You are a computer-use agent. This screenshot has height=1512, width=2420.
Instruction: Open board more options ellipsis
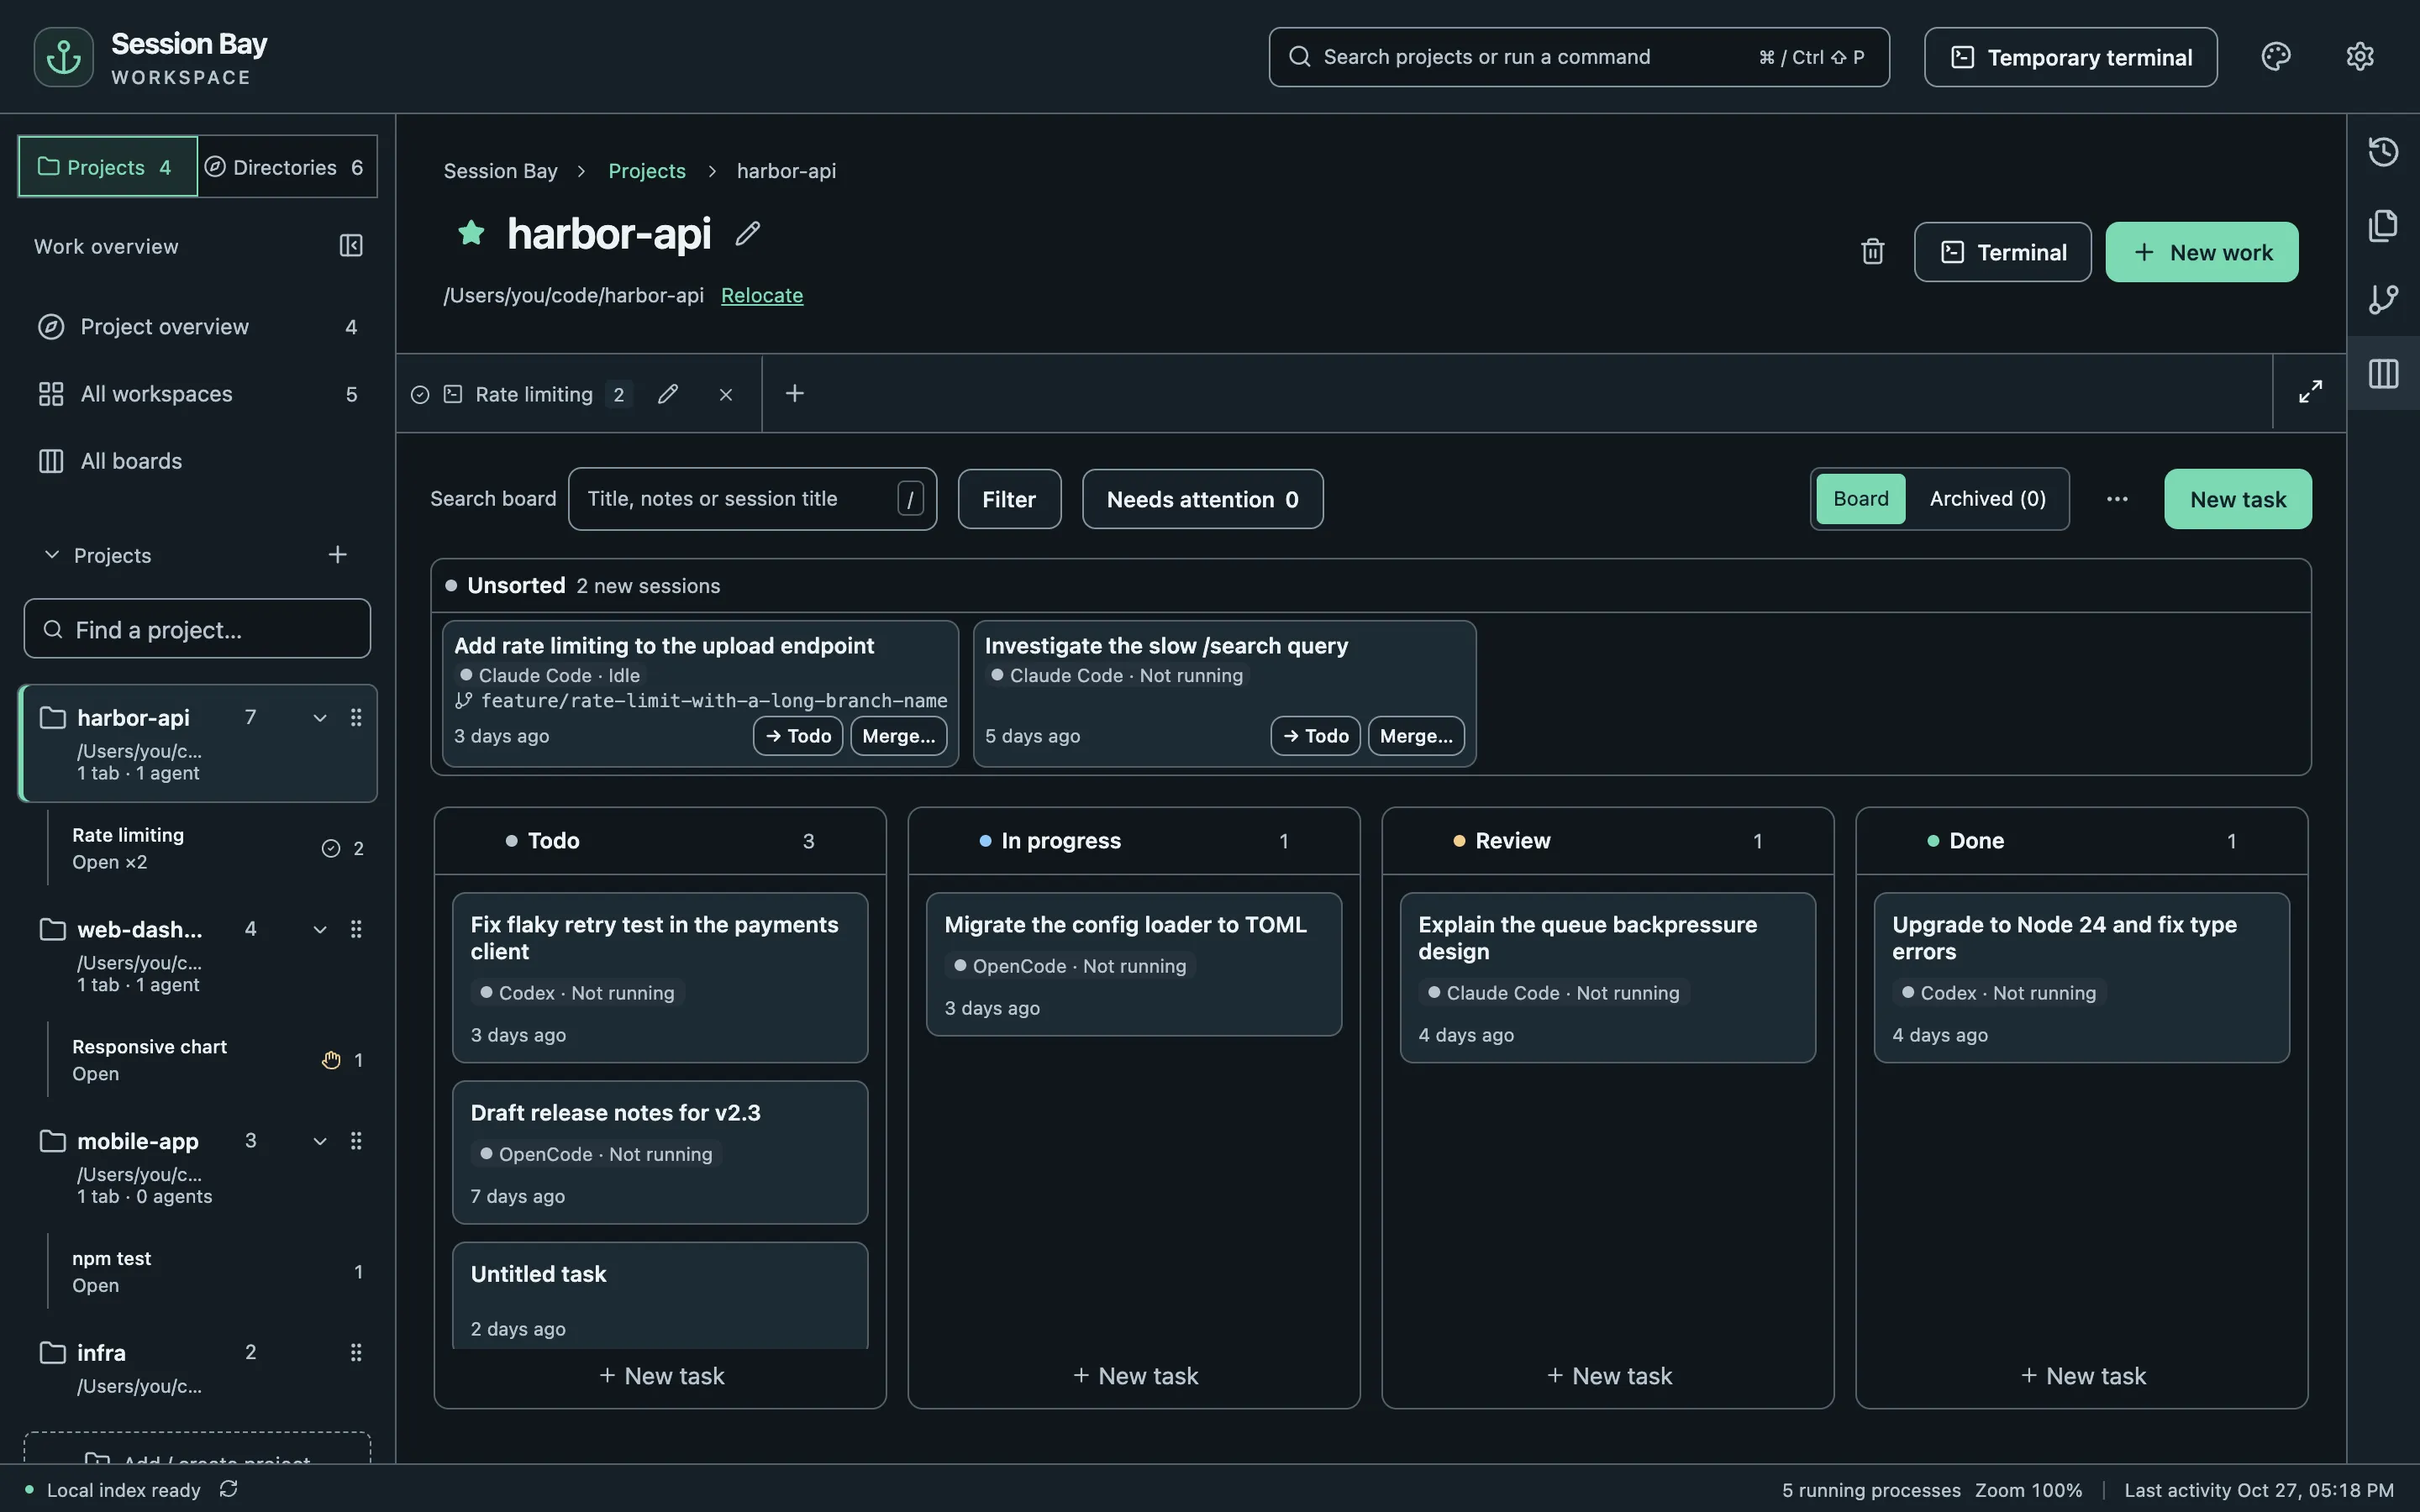pyautogui.click(x=2117, y=499)
